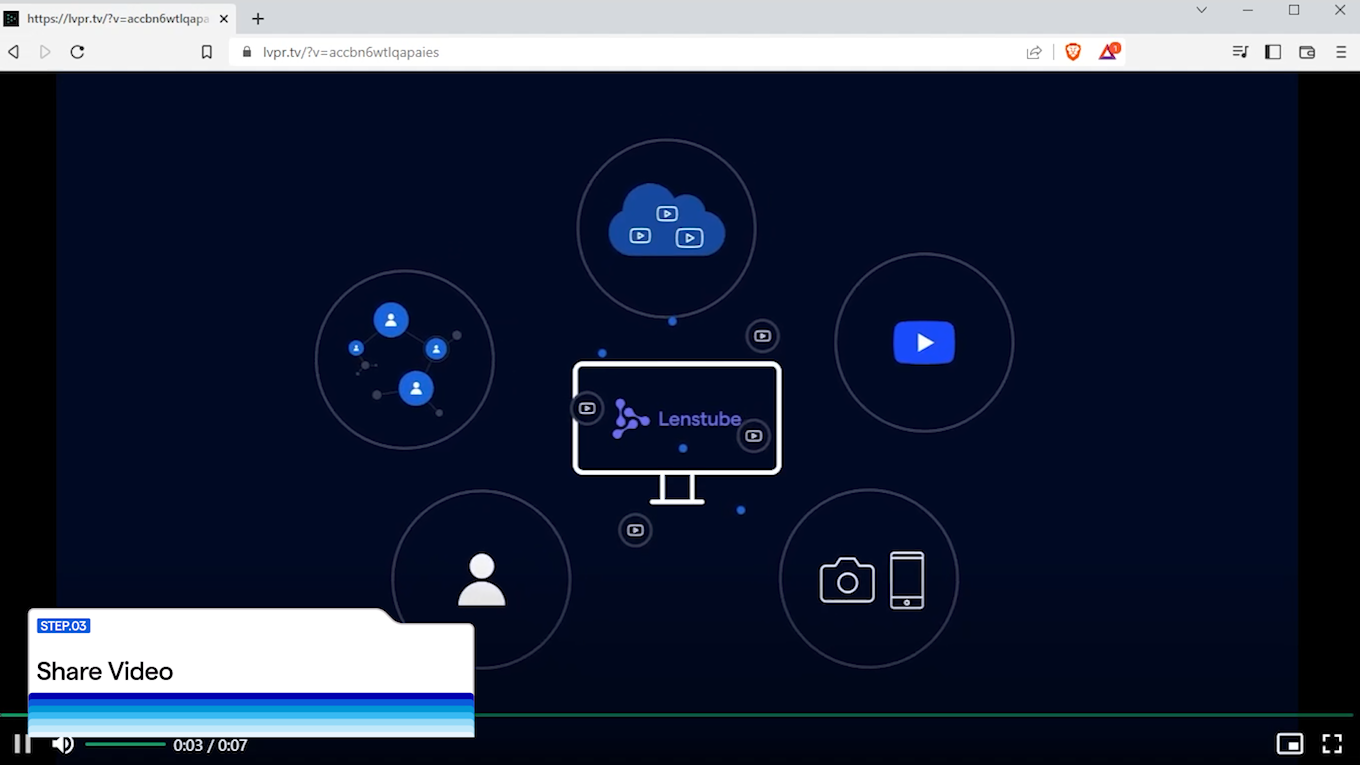Mute the video with the speaker icon
This screenshot has height=765, width=1360.
63,744
